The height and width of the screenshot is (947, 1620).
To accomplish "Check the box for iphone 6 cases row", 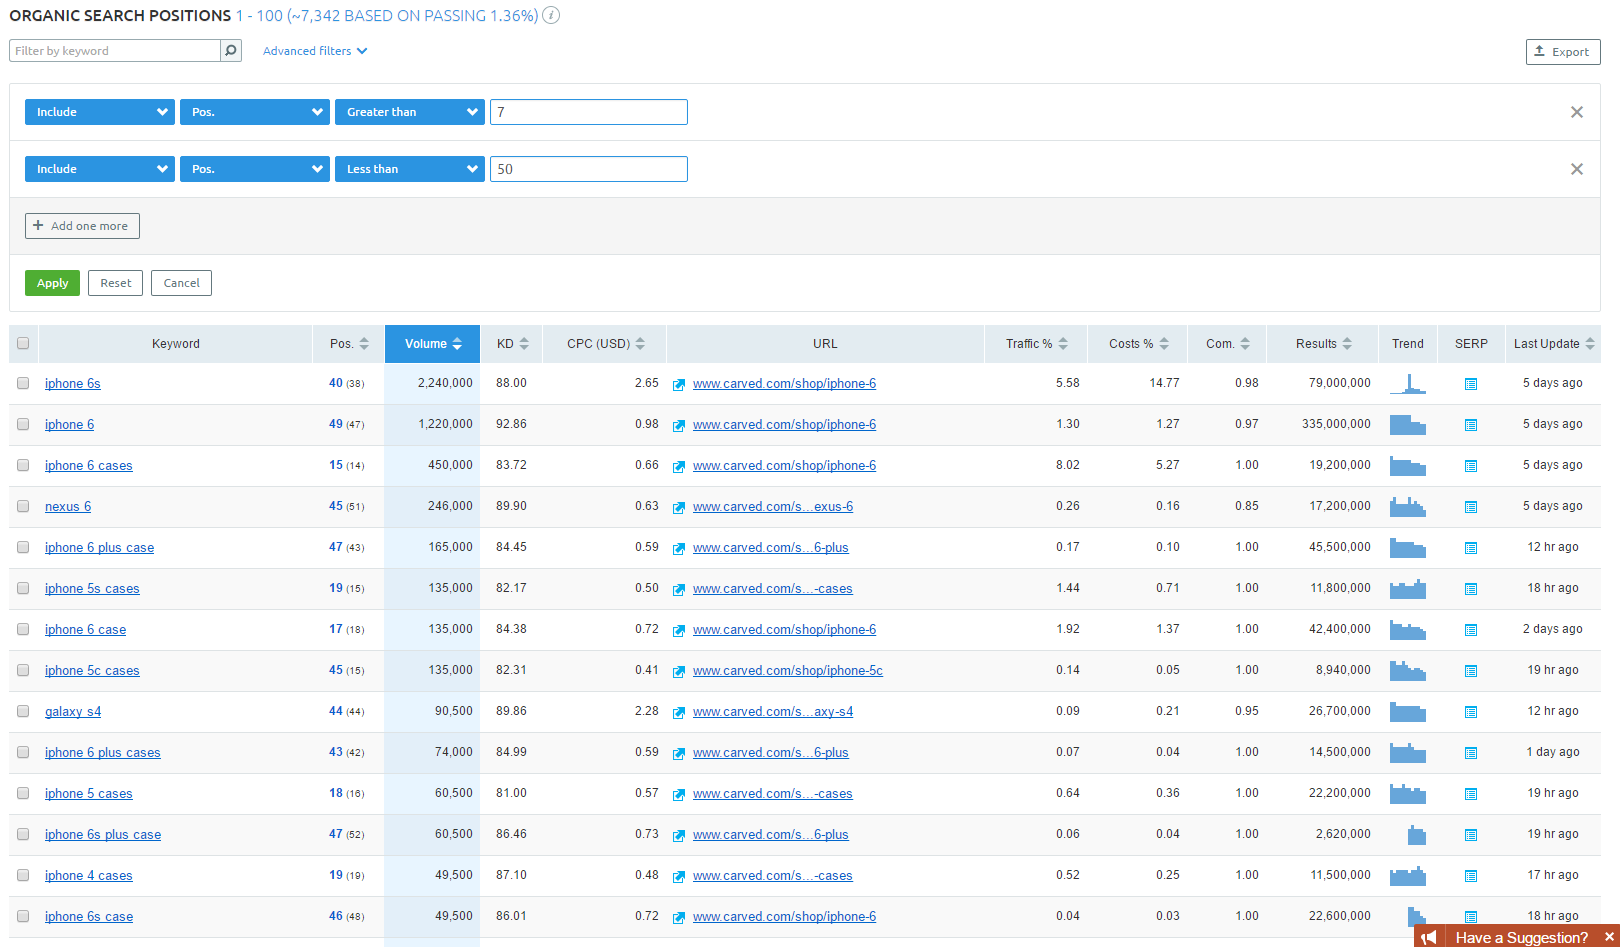I will click(x=23, y=466).
